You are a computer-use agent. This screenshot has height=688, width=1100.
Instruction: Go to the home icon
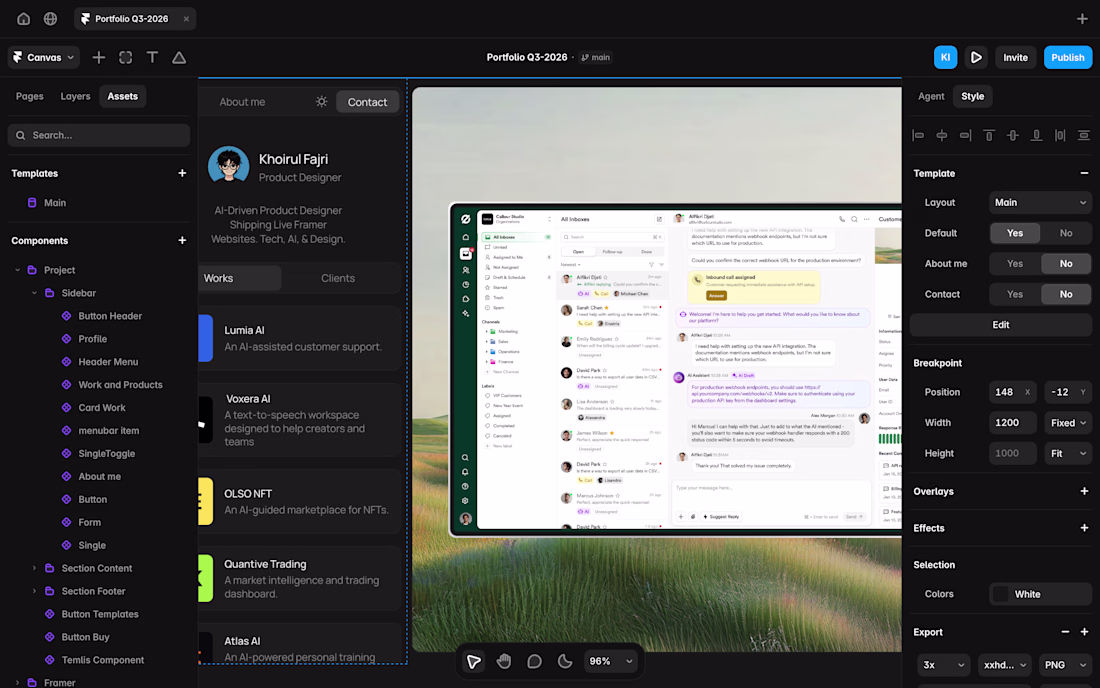tap(23, 19)
